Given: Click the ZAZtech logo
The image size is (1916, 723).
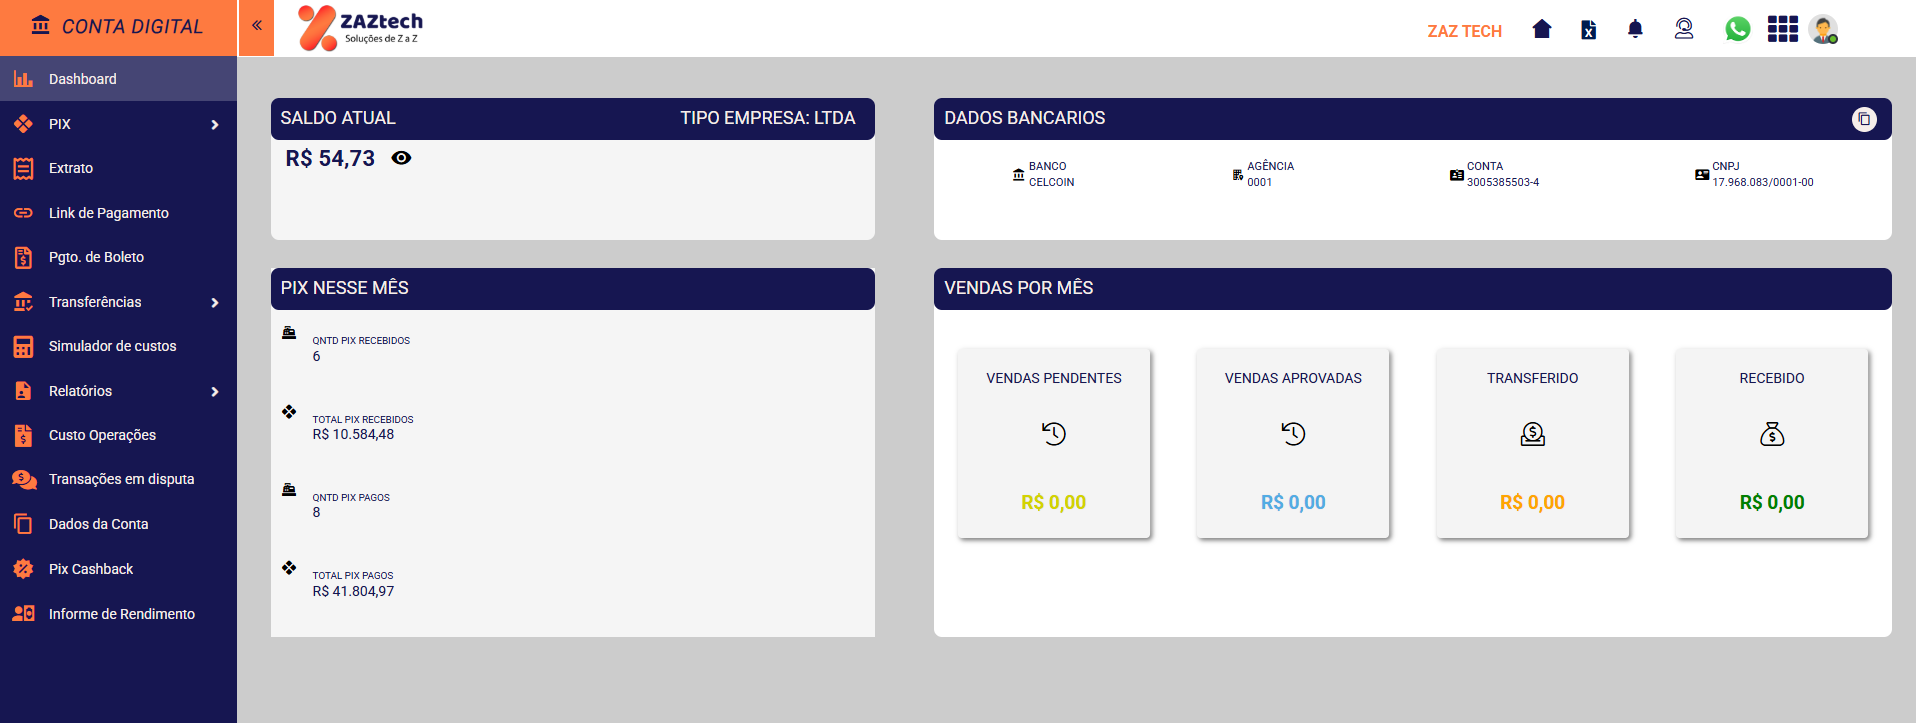Looking at the screenshot, I should 360,28.
